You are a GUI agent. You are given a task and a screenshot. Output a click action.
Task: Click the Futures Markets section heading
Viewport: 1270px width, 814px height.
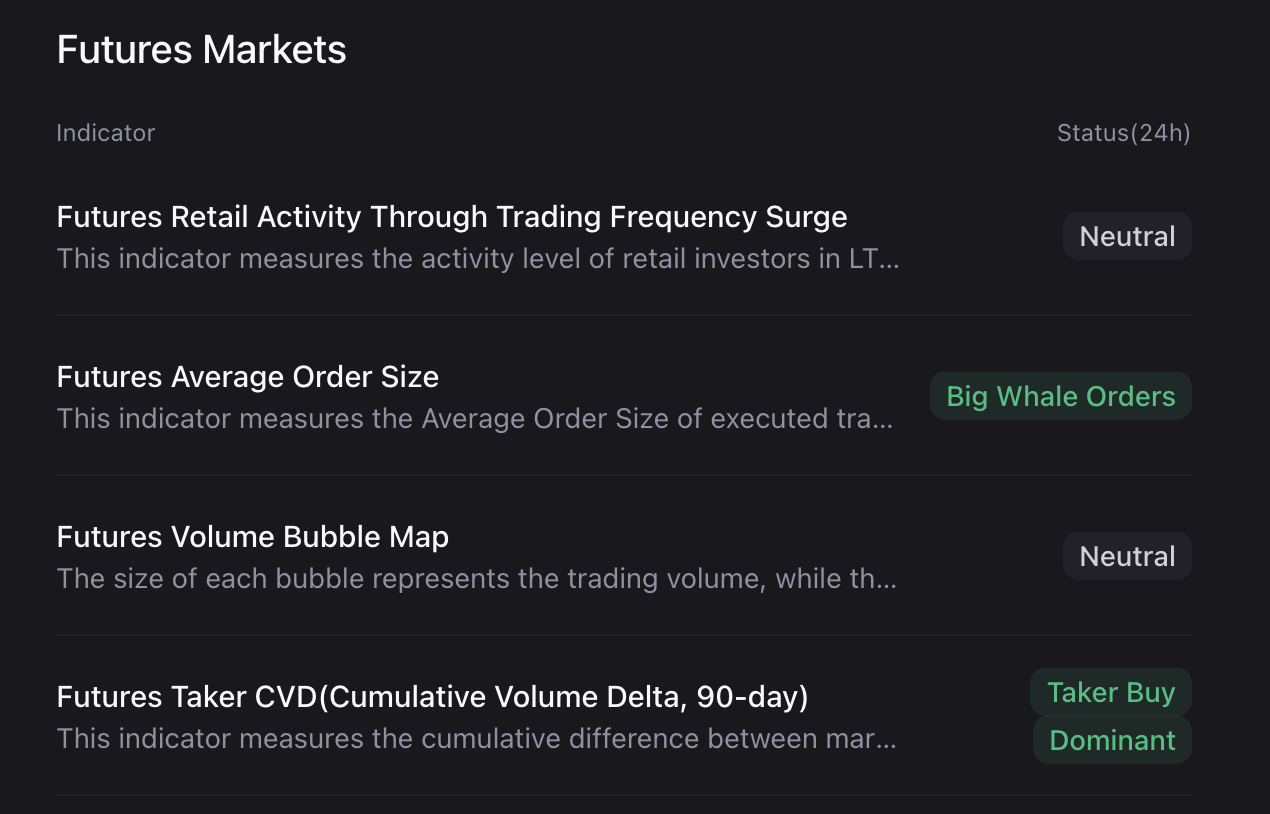(201, 48)
